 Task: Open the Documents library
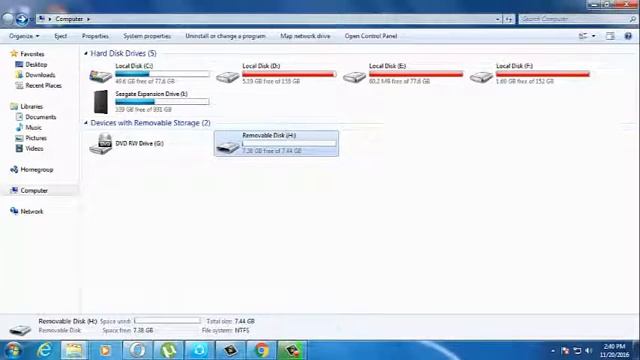(x=40, y=117)
